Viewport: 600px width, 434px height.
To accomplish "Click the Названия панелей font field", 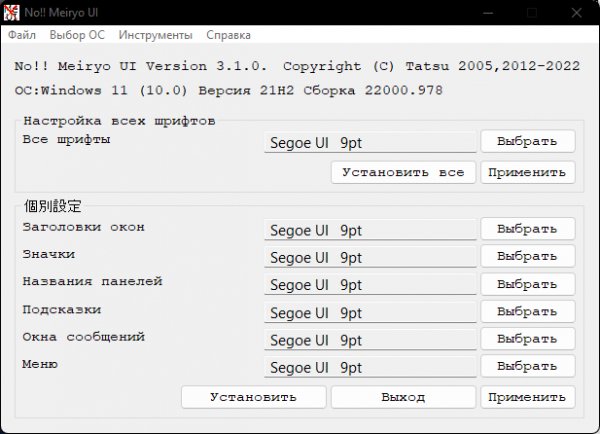I will [370, 285].
